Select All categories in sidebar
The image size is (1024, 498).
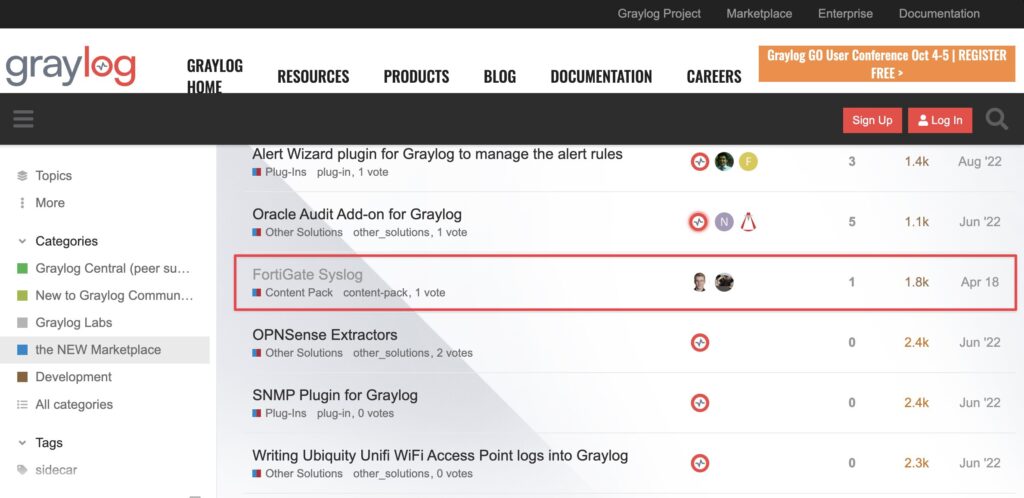(x=74, y=405)
